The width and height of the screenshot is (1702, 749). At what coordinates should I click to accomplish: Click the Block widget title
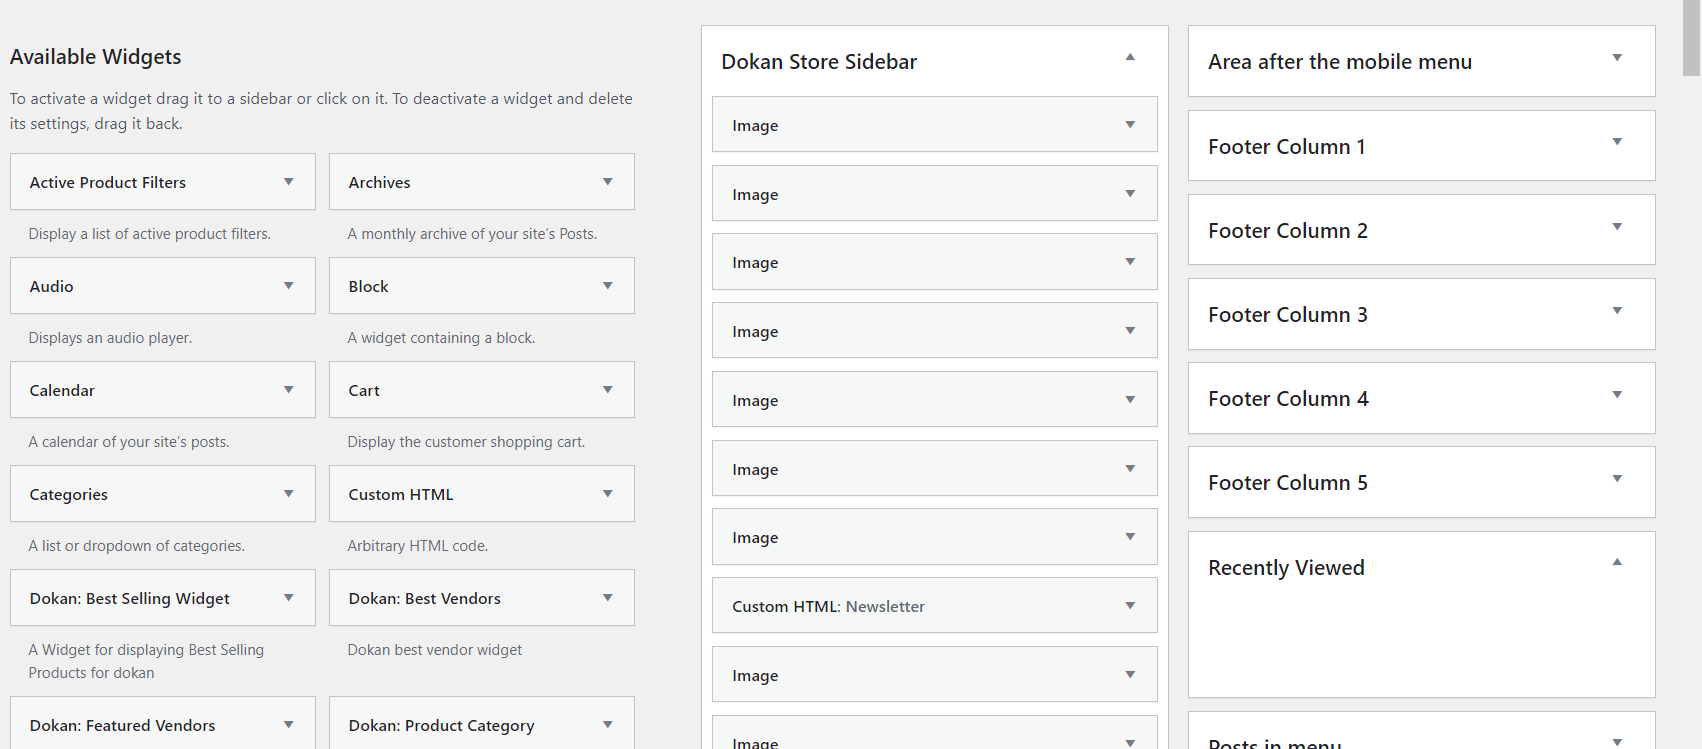click(x=369, y=287)
